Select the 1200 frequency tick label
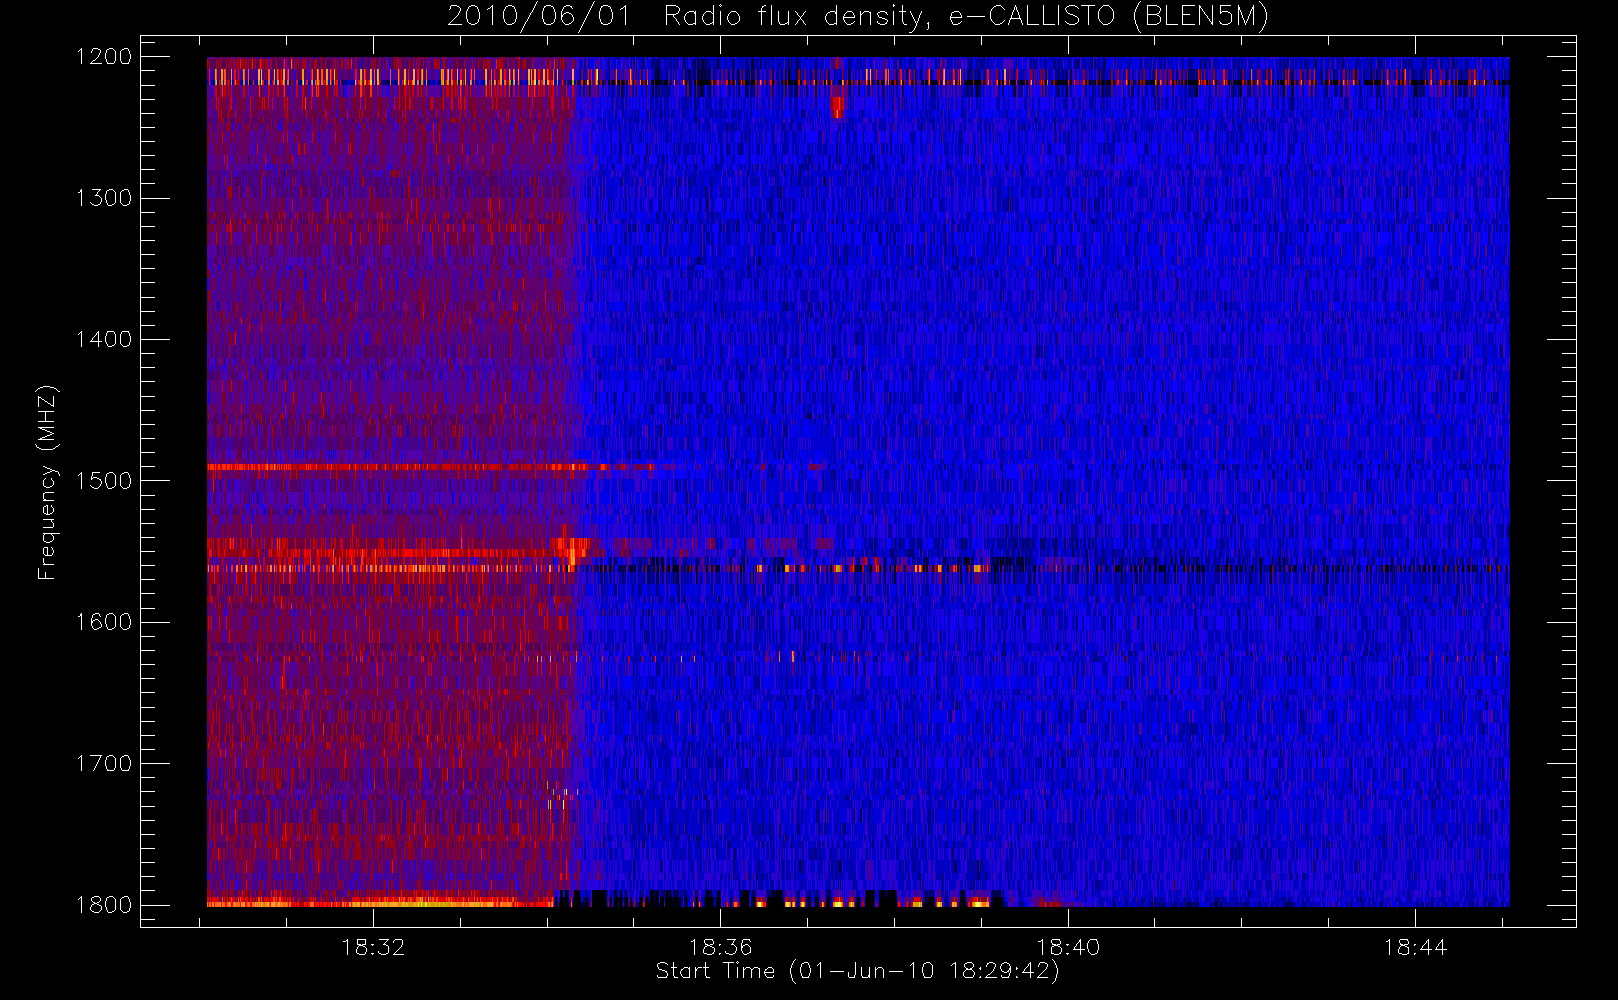1618x1000 pixels. pyautogui.click(x=104, y=57)
